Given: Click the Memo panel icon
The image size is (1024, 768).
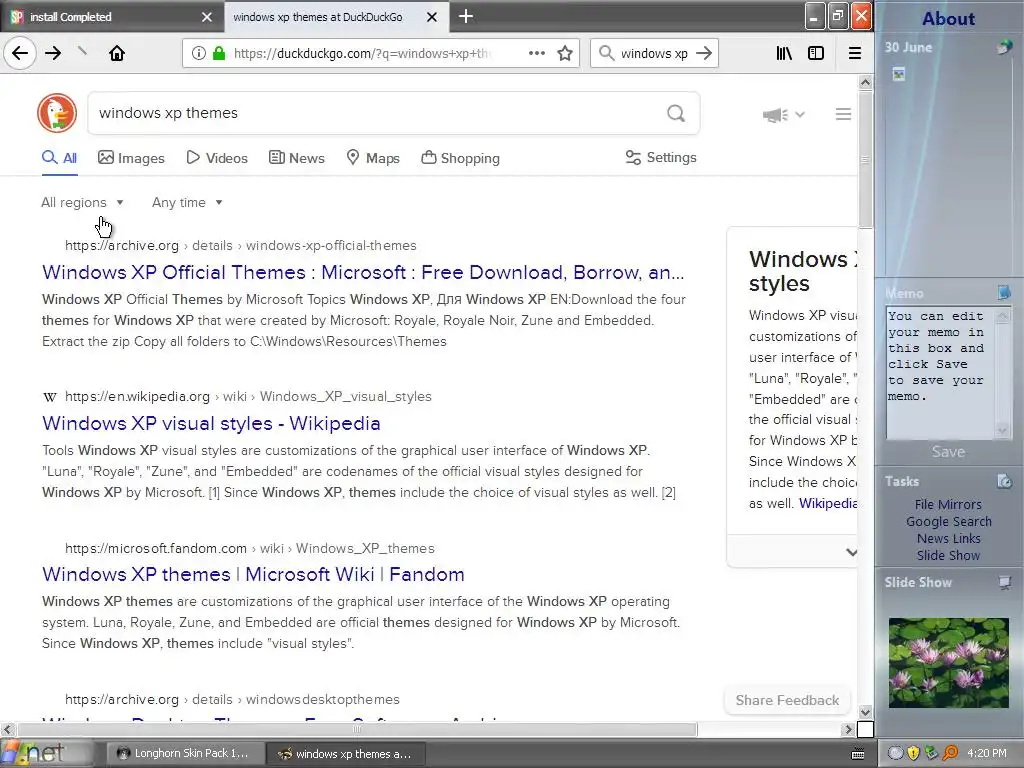Looking at the screenshot, I should (x=1004, y=293).
